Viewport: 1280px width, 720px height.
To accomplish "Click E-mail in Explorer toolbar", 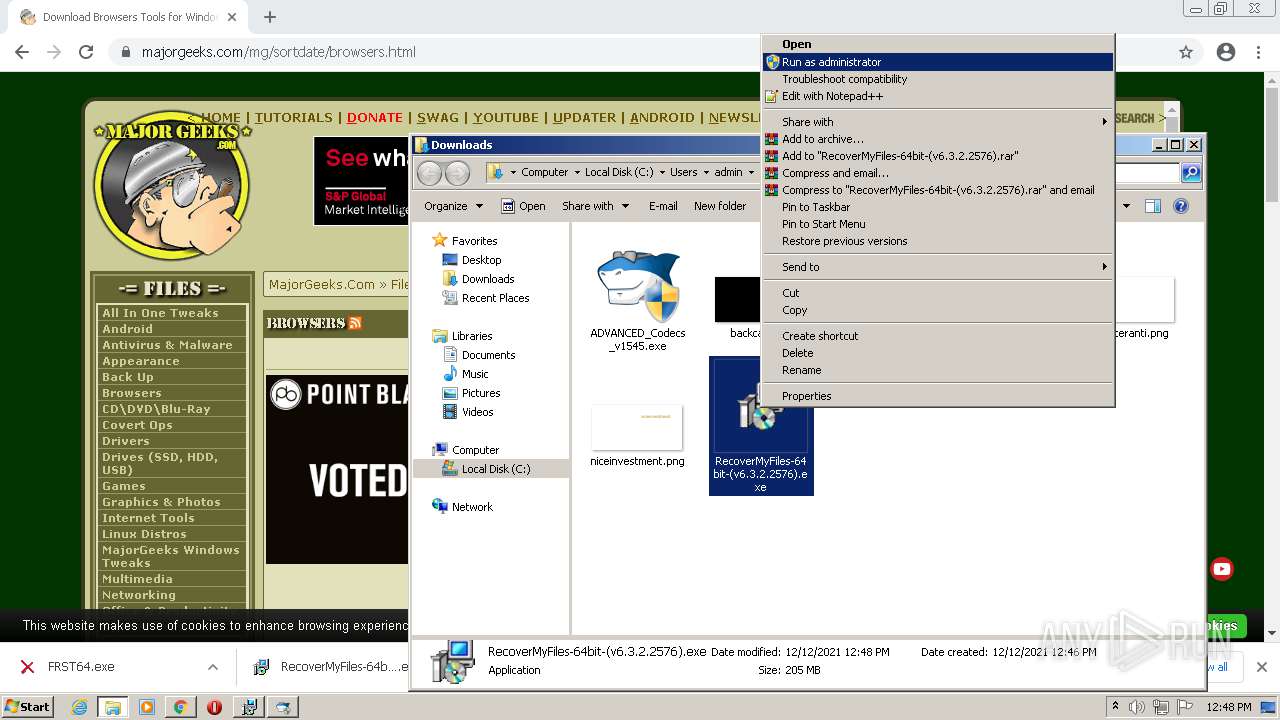I will point(663,206).
